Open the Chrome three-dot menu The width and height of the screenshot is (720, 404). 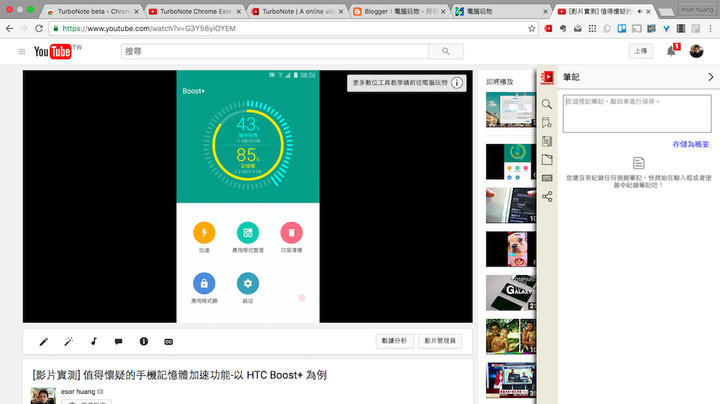710,28
